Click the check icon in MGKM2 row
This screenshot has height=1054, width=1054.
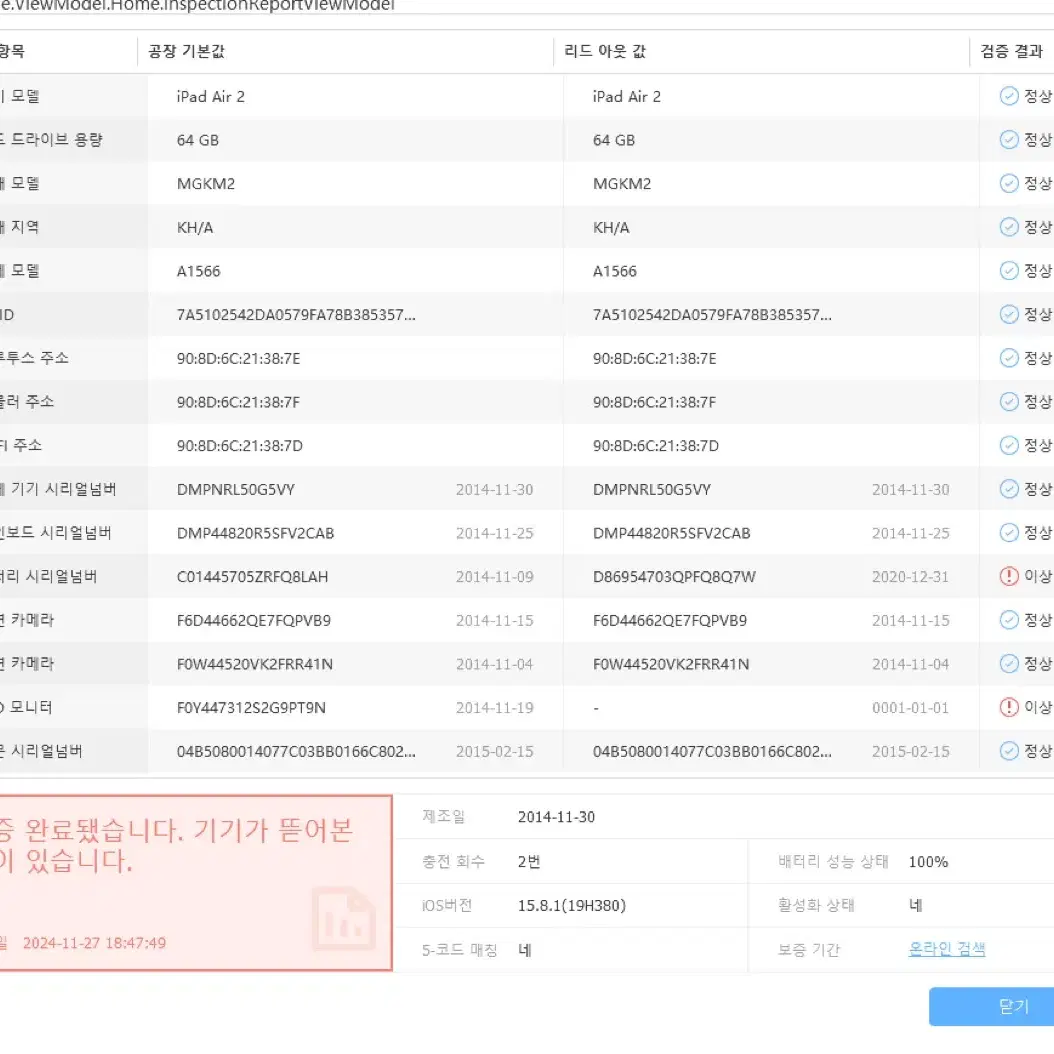point(1009,184)
